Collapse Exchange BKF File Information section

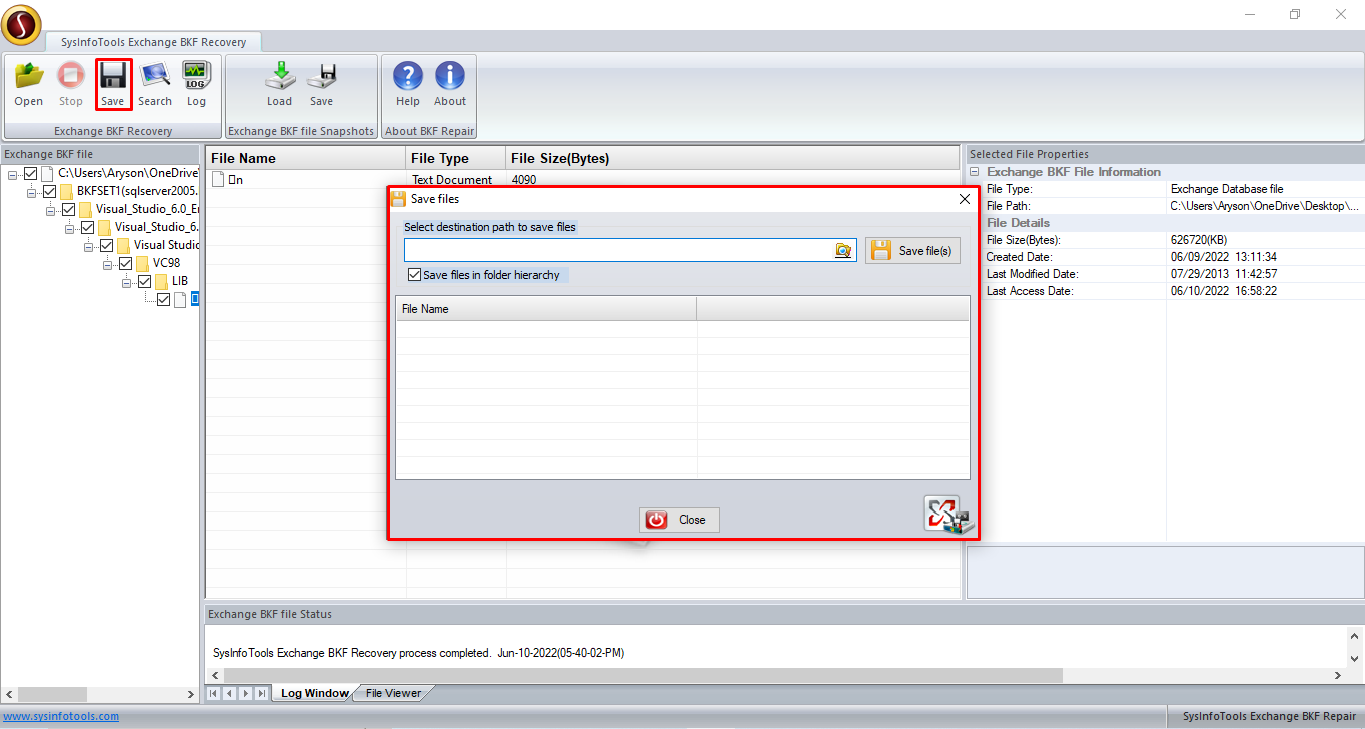975,172
